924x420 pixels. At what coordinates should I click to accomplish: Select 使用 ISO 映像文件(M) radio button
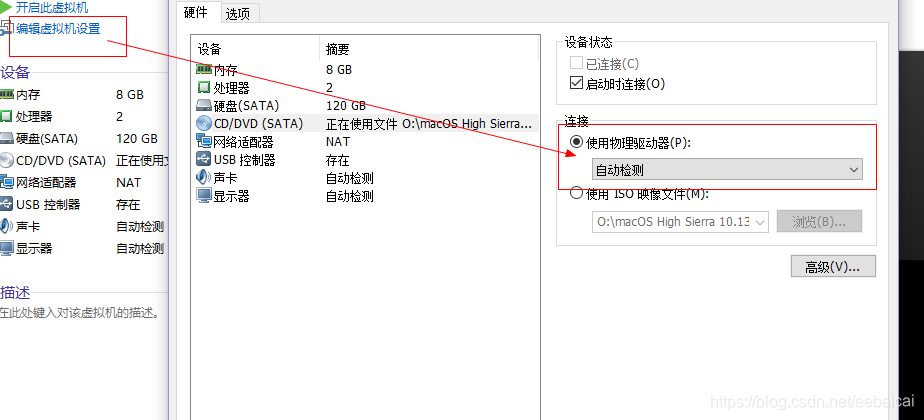click(576, 193)
